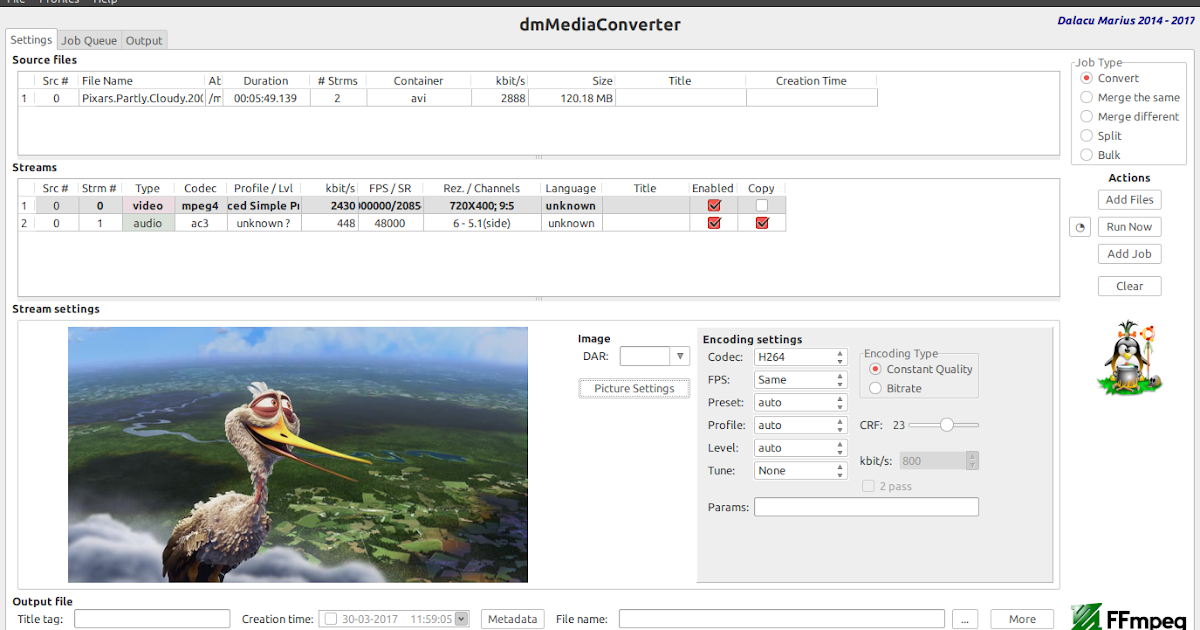Open Picture Settings
Viewport: 1200px width, 630px height.
click(634, 388)
